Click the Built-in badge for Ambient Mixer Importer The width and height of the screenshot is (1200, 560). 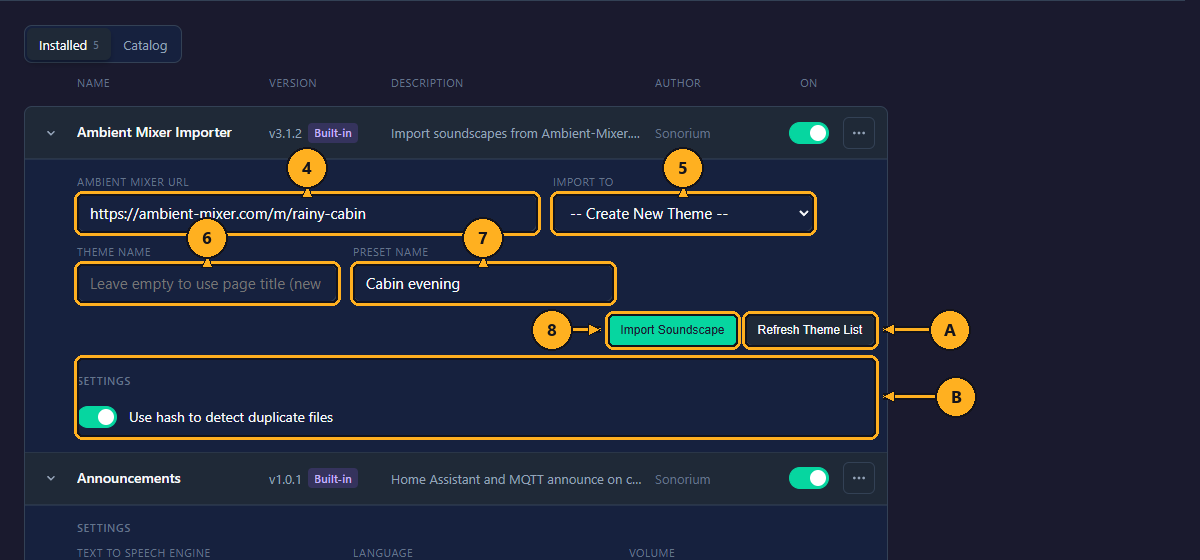click(x=332, y=133)
